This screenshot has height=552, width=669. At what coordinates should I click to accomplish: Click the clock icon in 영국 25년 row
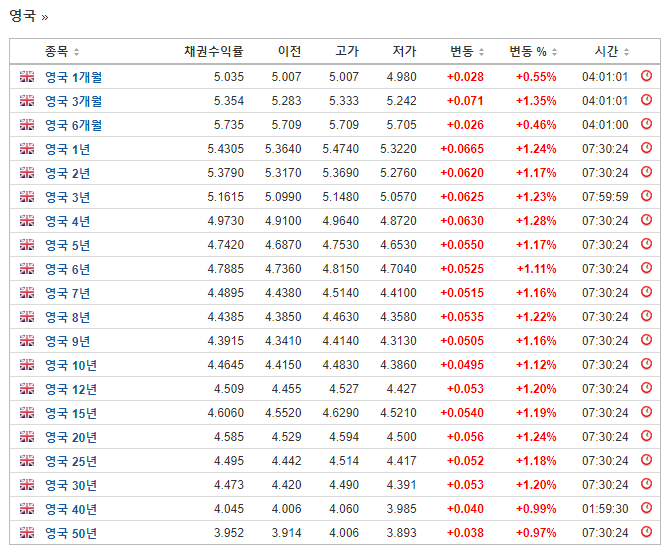tap(646, 460)
